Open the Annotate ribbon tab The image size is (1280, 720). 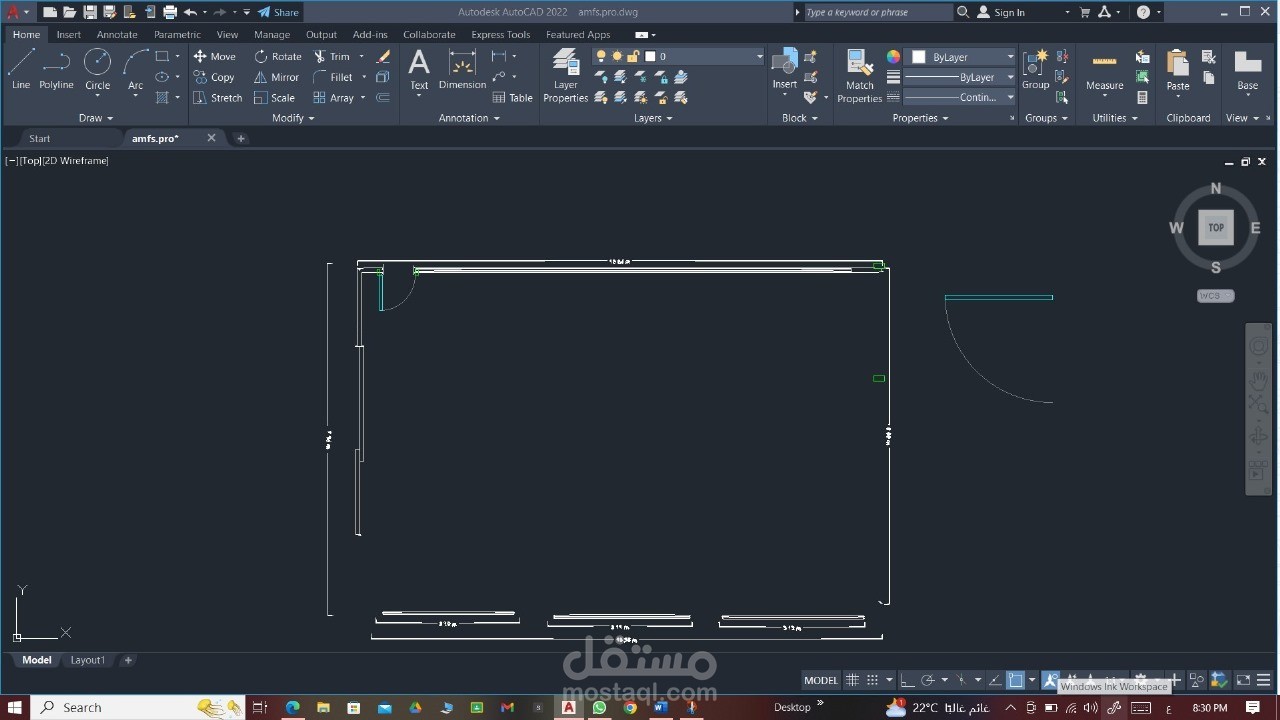[117, 34]
